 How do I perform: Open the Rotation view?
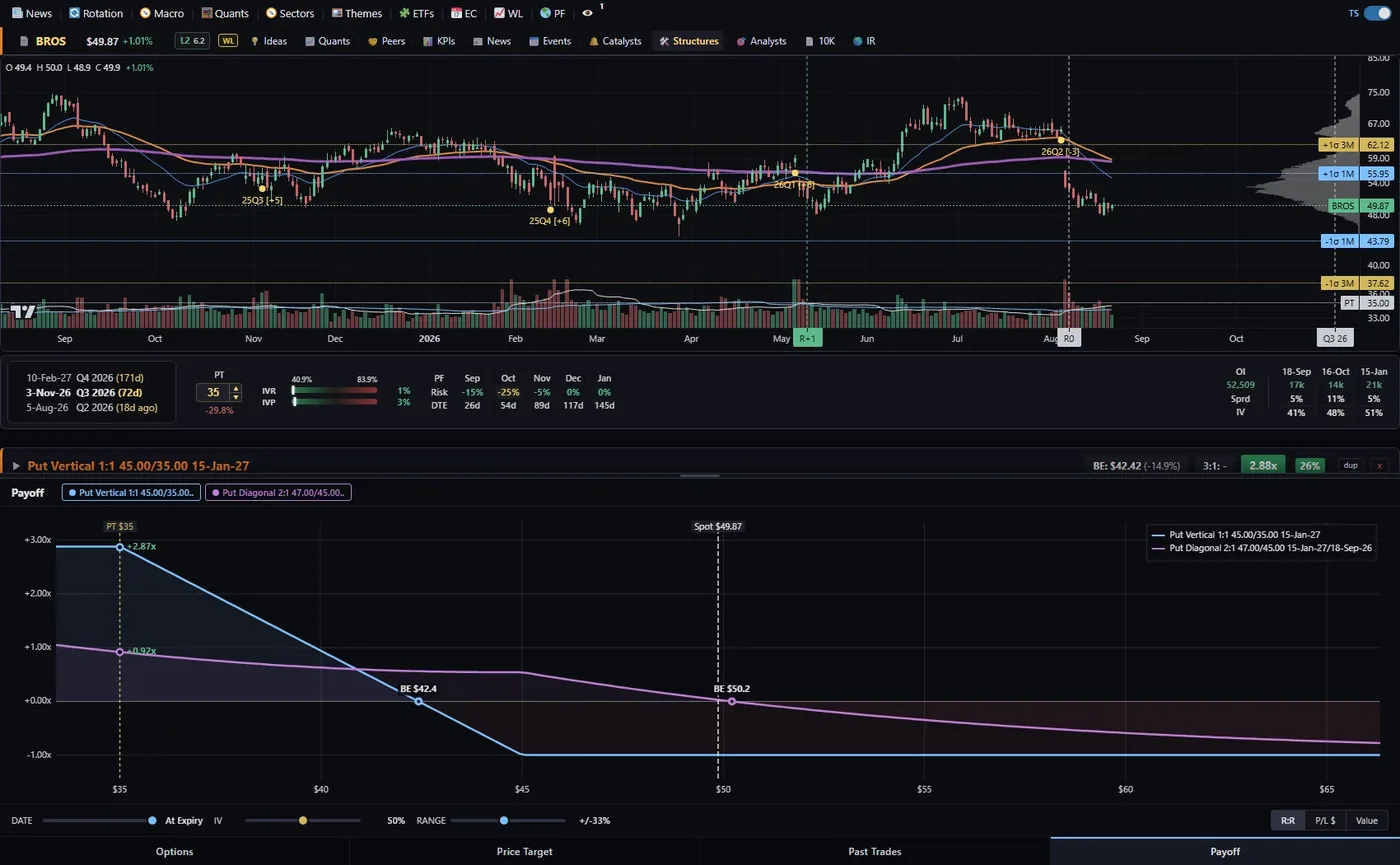96,13
